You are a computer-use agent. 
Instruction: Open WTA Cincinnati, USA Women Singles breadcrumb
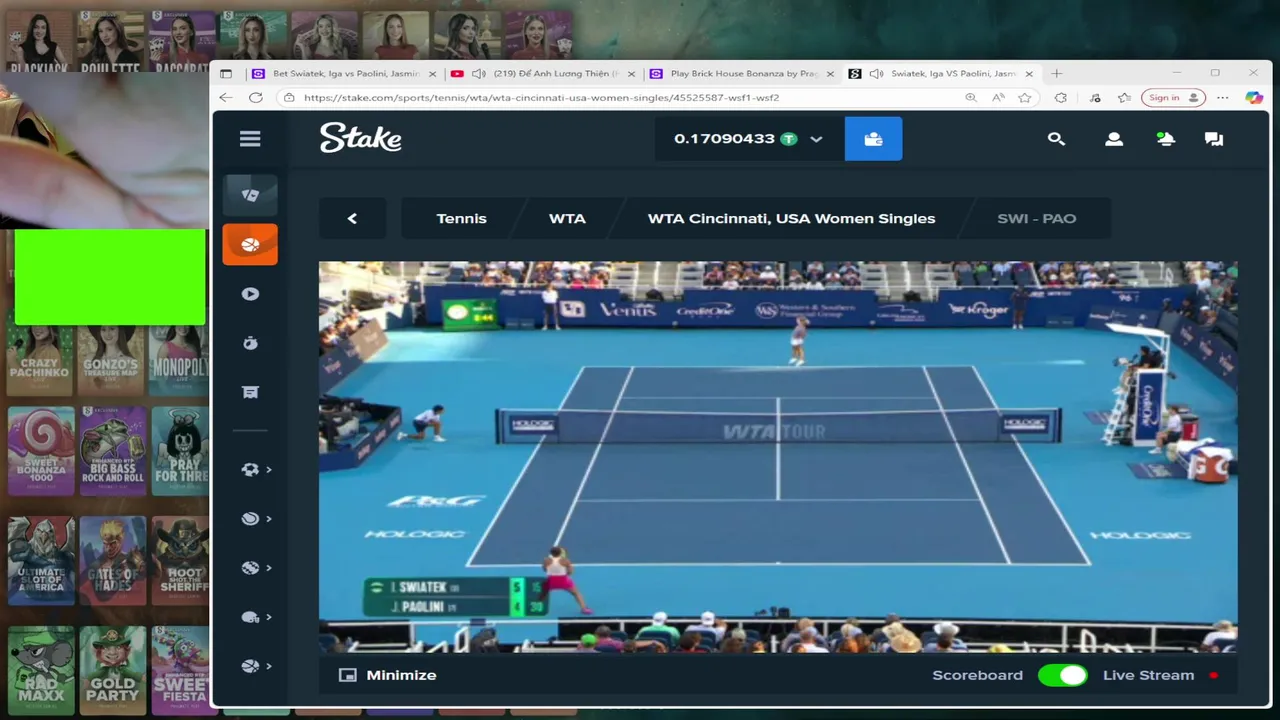(x=791, y=218)
